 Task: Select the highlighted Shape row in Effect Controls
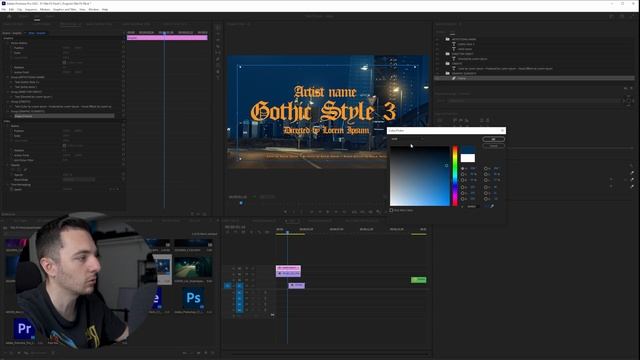[x=64, y=116]
